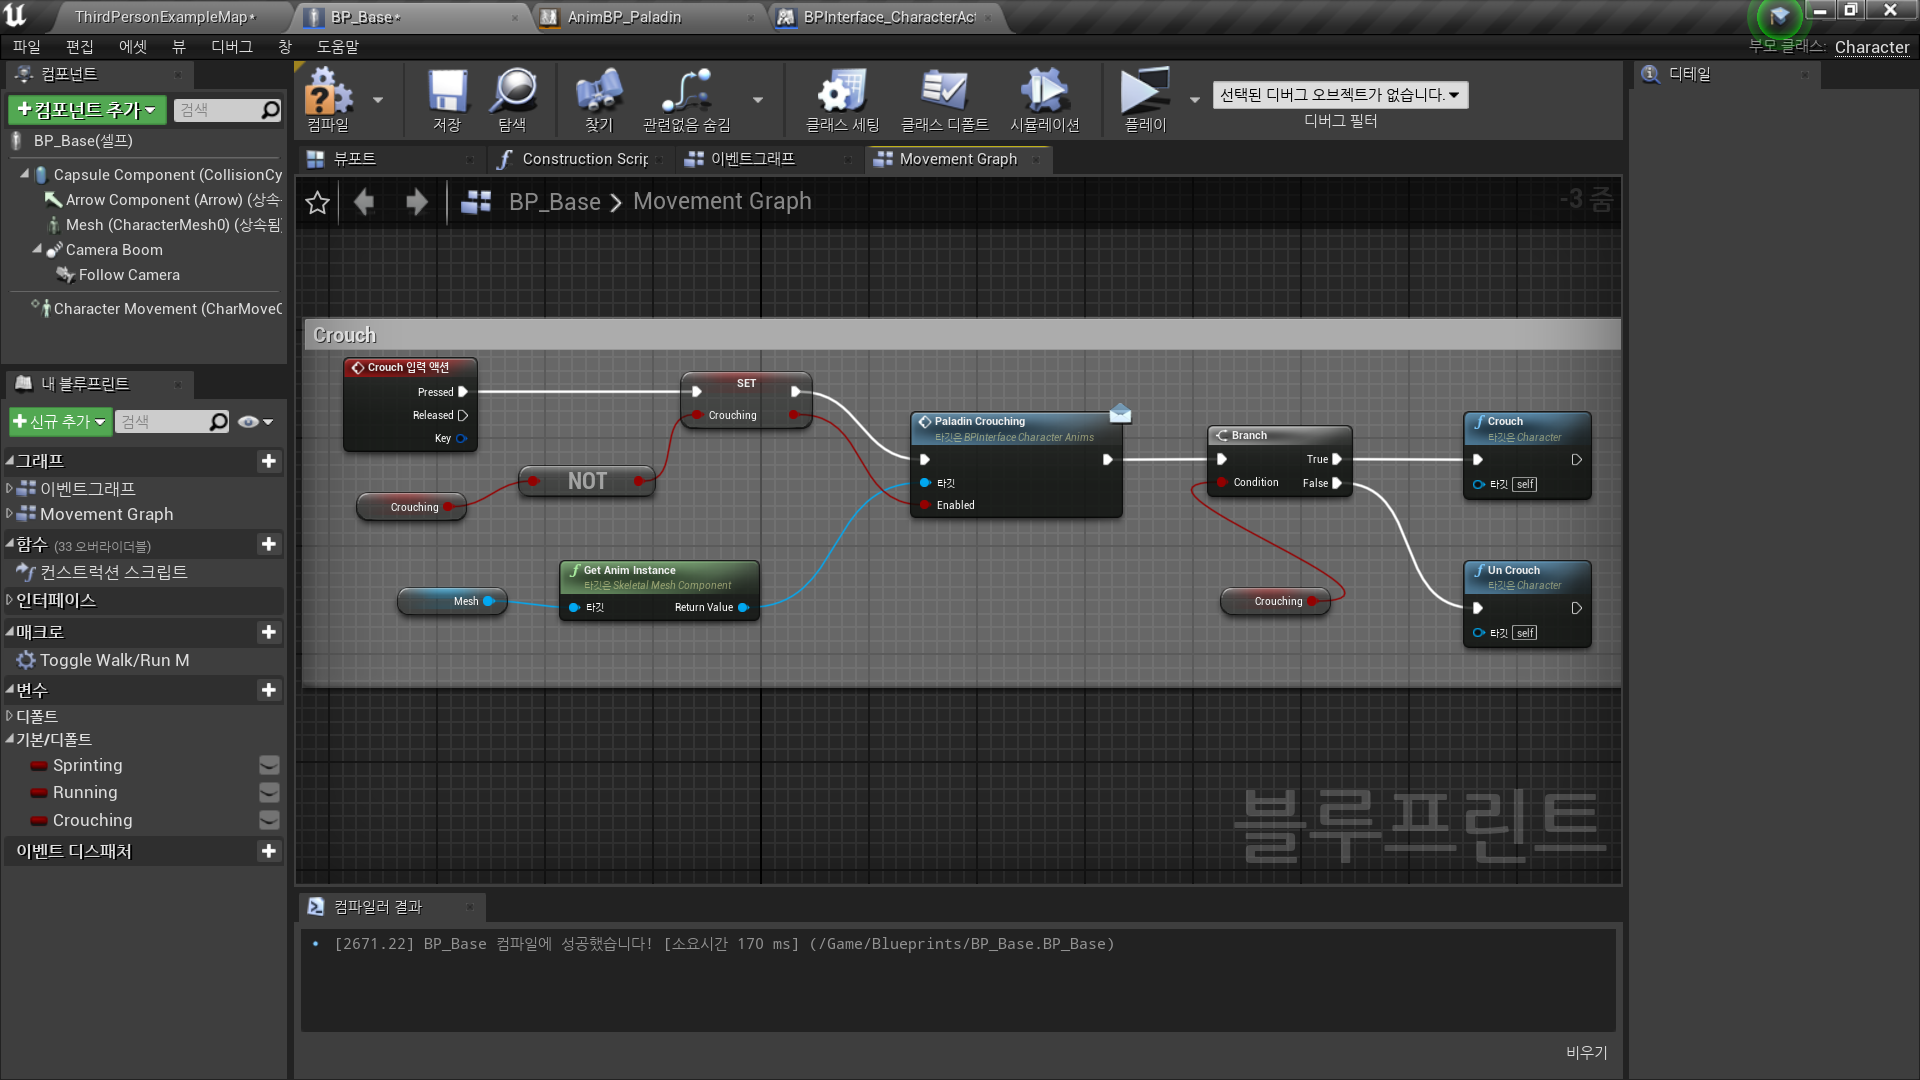Toggle Sprinting variable editable eye
1920x1080 pixels.
tap(269, 765)
